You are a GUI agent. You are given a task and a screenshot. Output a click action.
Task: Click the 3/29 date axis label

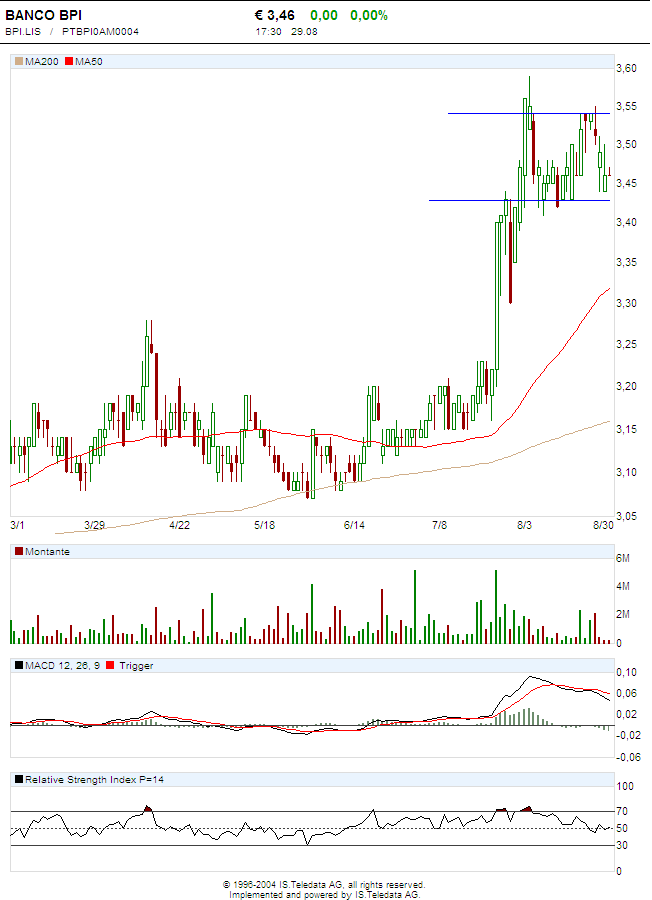pos(95,525)
